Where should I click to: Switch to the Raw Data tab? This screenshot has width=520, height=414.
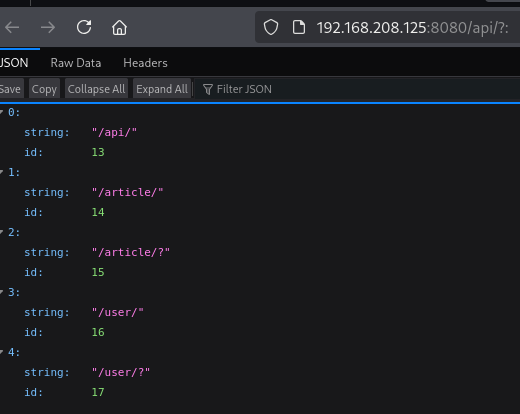pyautogui.click(x=76, y=63)
